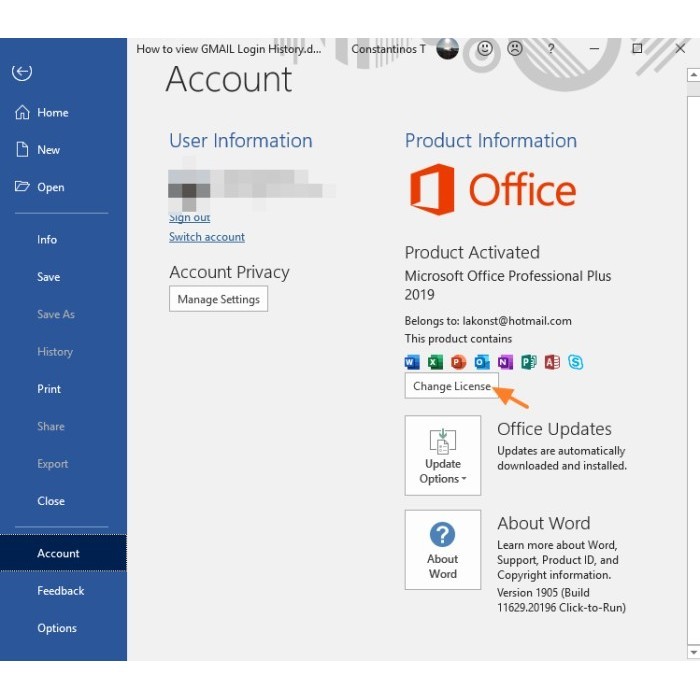
Task: Click the About Word button
Action: (x=443, y=550)
